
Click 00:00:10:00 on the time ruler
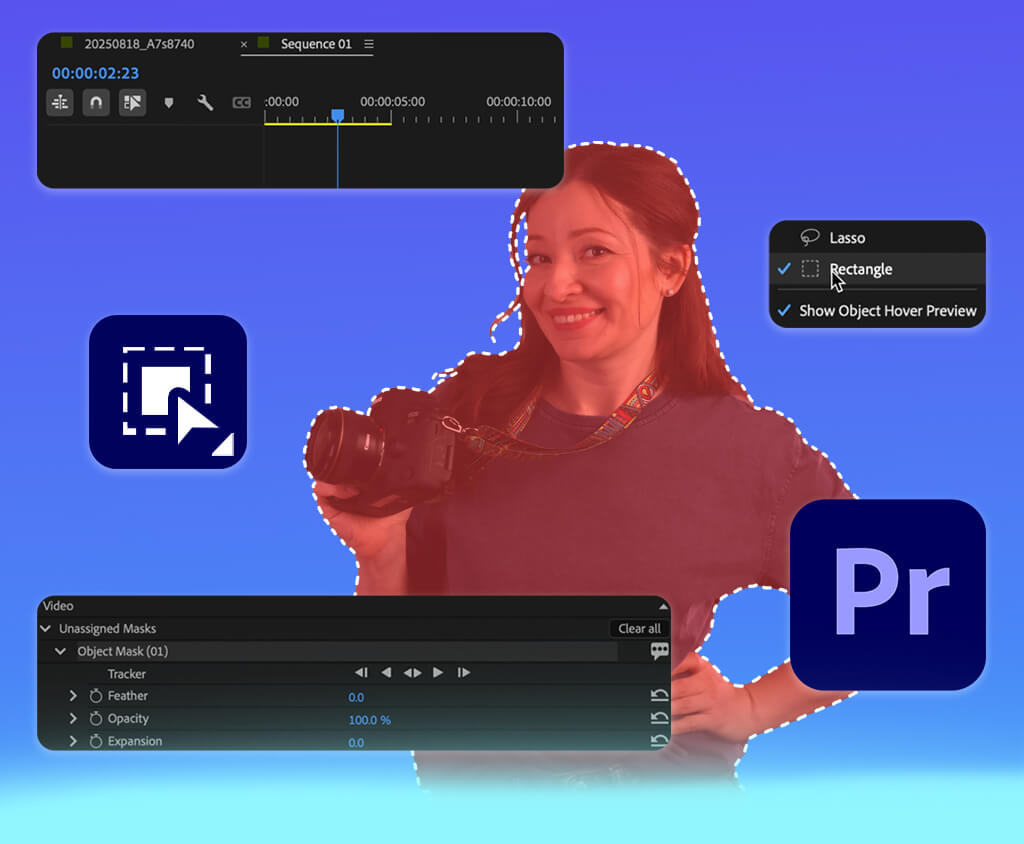click(519, 101)
